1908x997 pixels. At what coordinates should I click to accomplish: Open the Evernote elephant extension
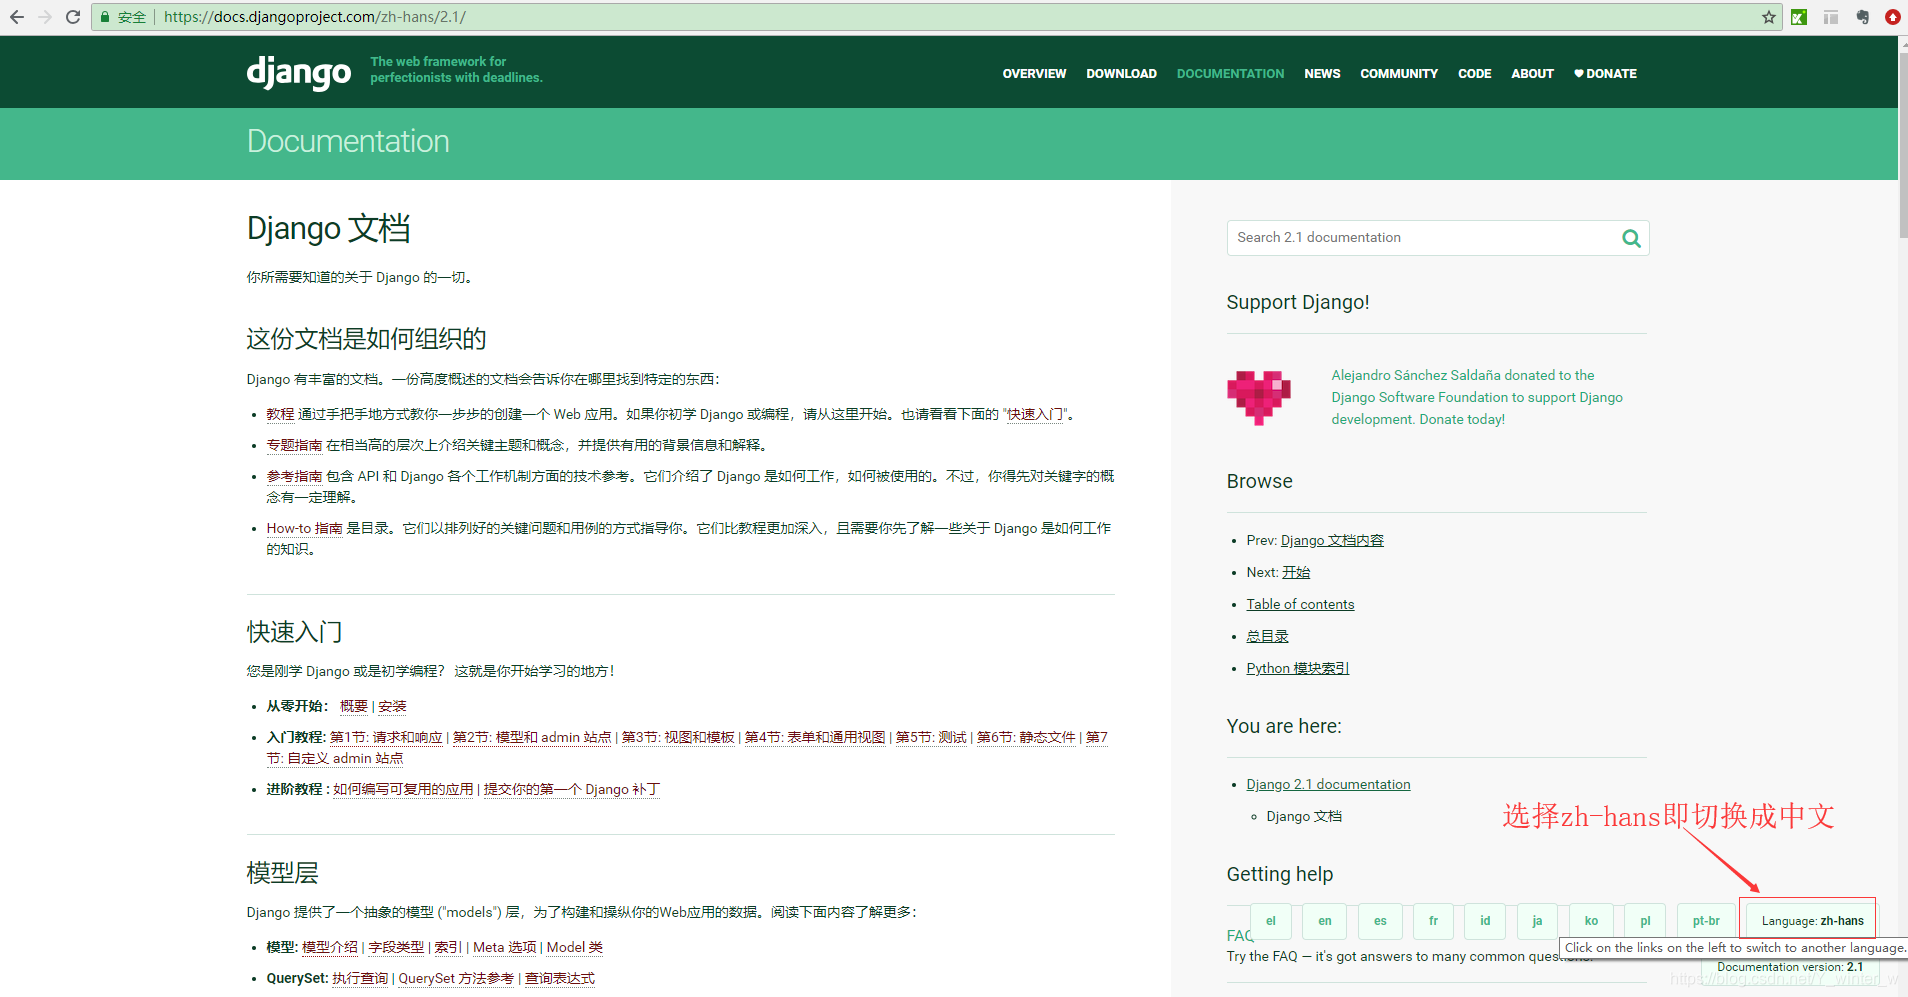click(1862, 17)
